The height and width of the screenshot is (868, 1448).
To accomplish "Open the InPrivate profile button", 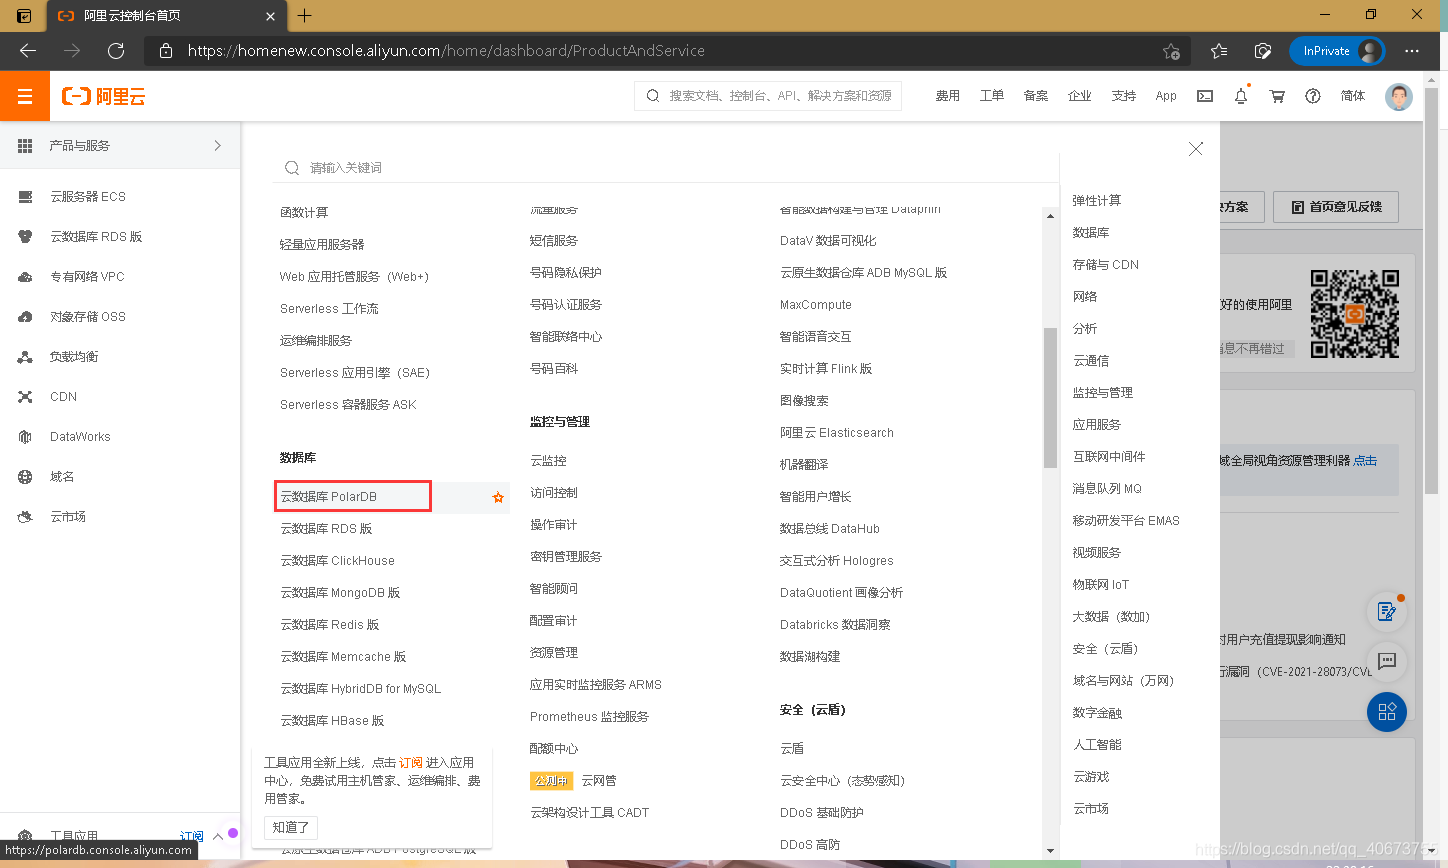I will [1337, 51].
